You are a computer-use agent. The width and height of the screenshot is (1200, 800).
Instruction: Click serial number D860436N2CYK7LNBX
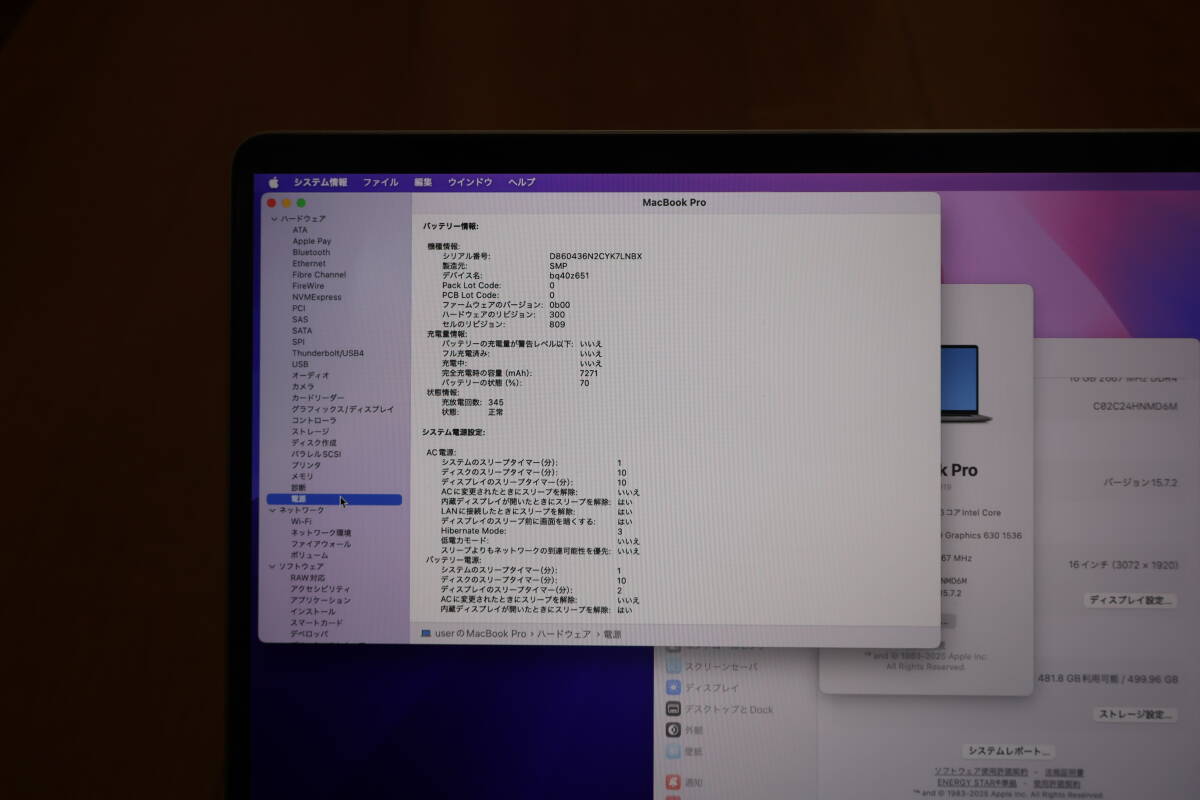click(x=596, y=256)
